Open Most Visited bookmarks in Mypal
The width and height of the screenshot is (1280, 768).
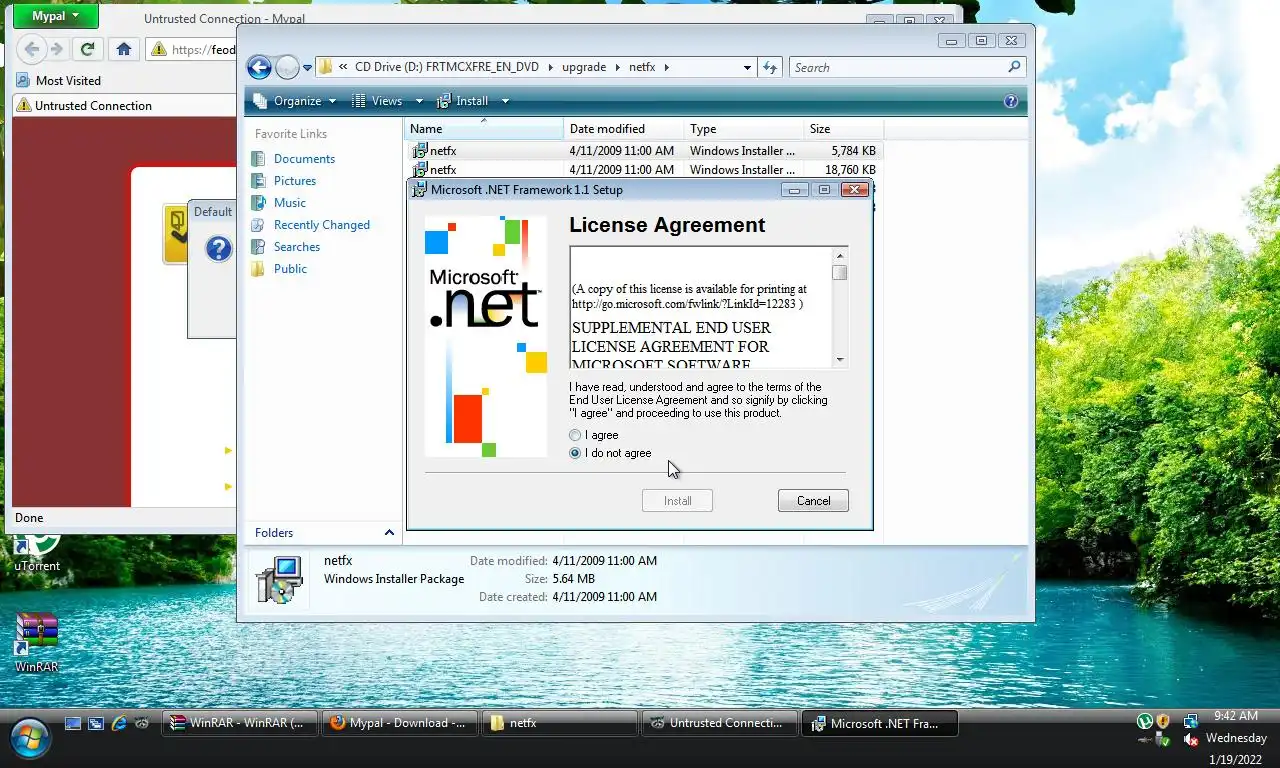(58, 81)
